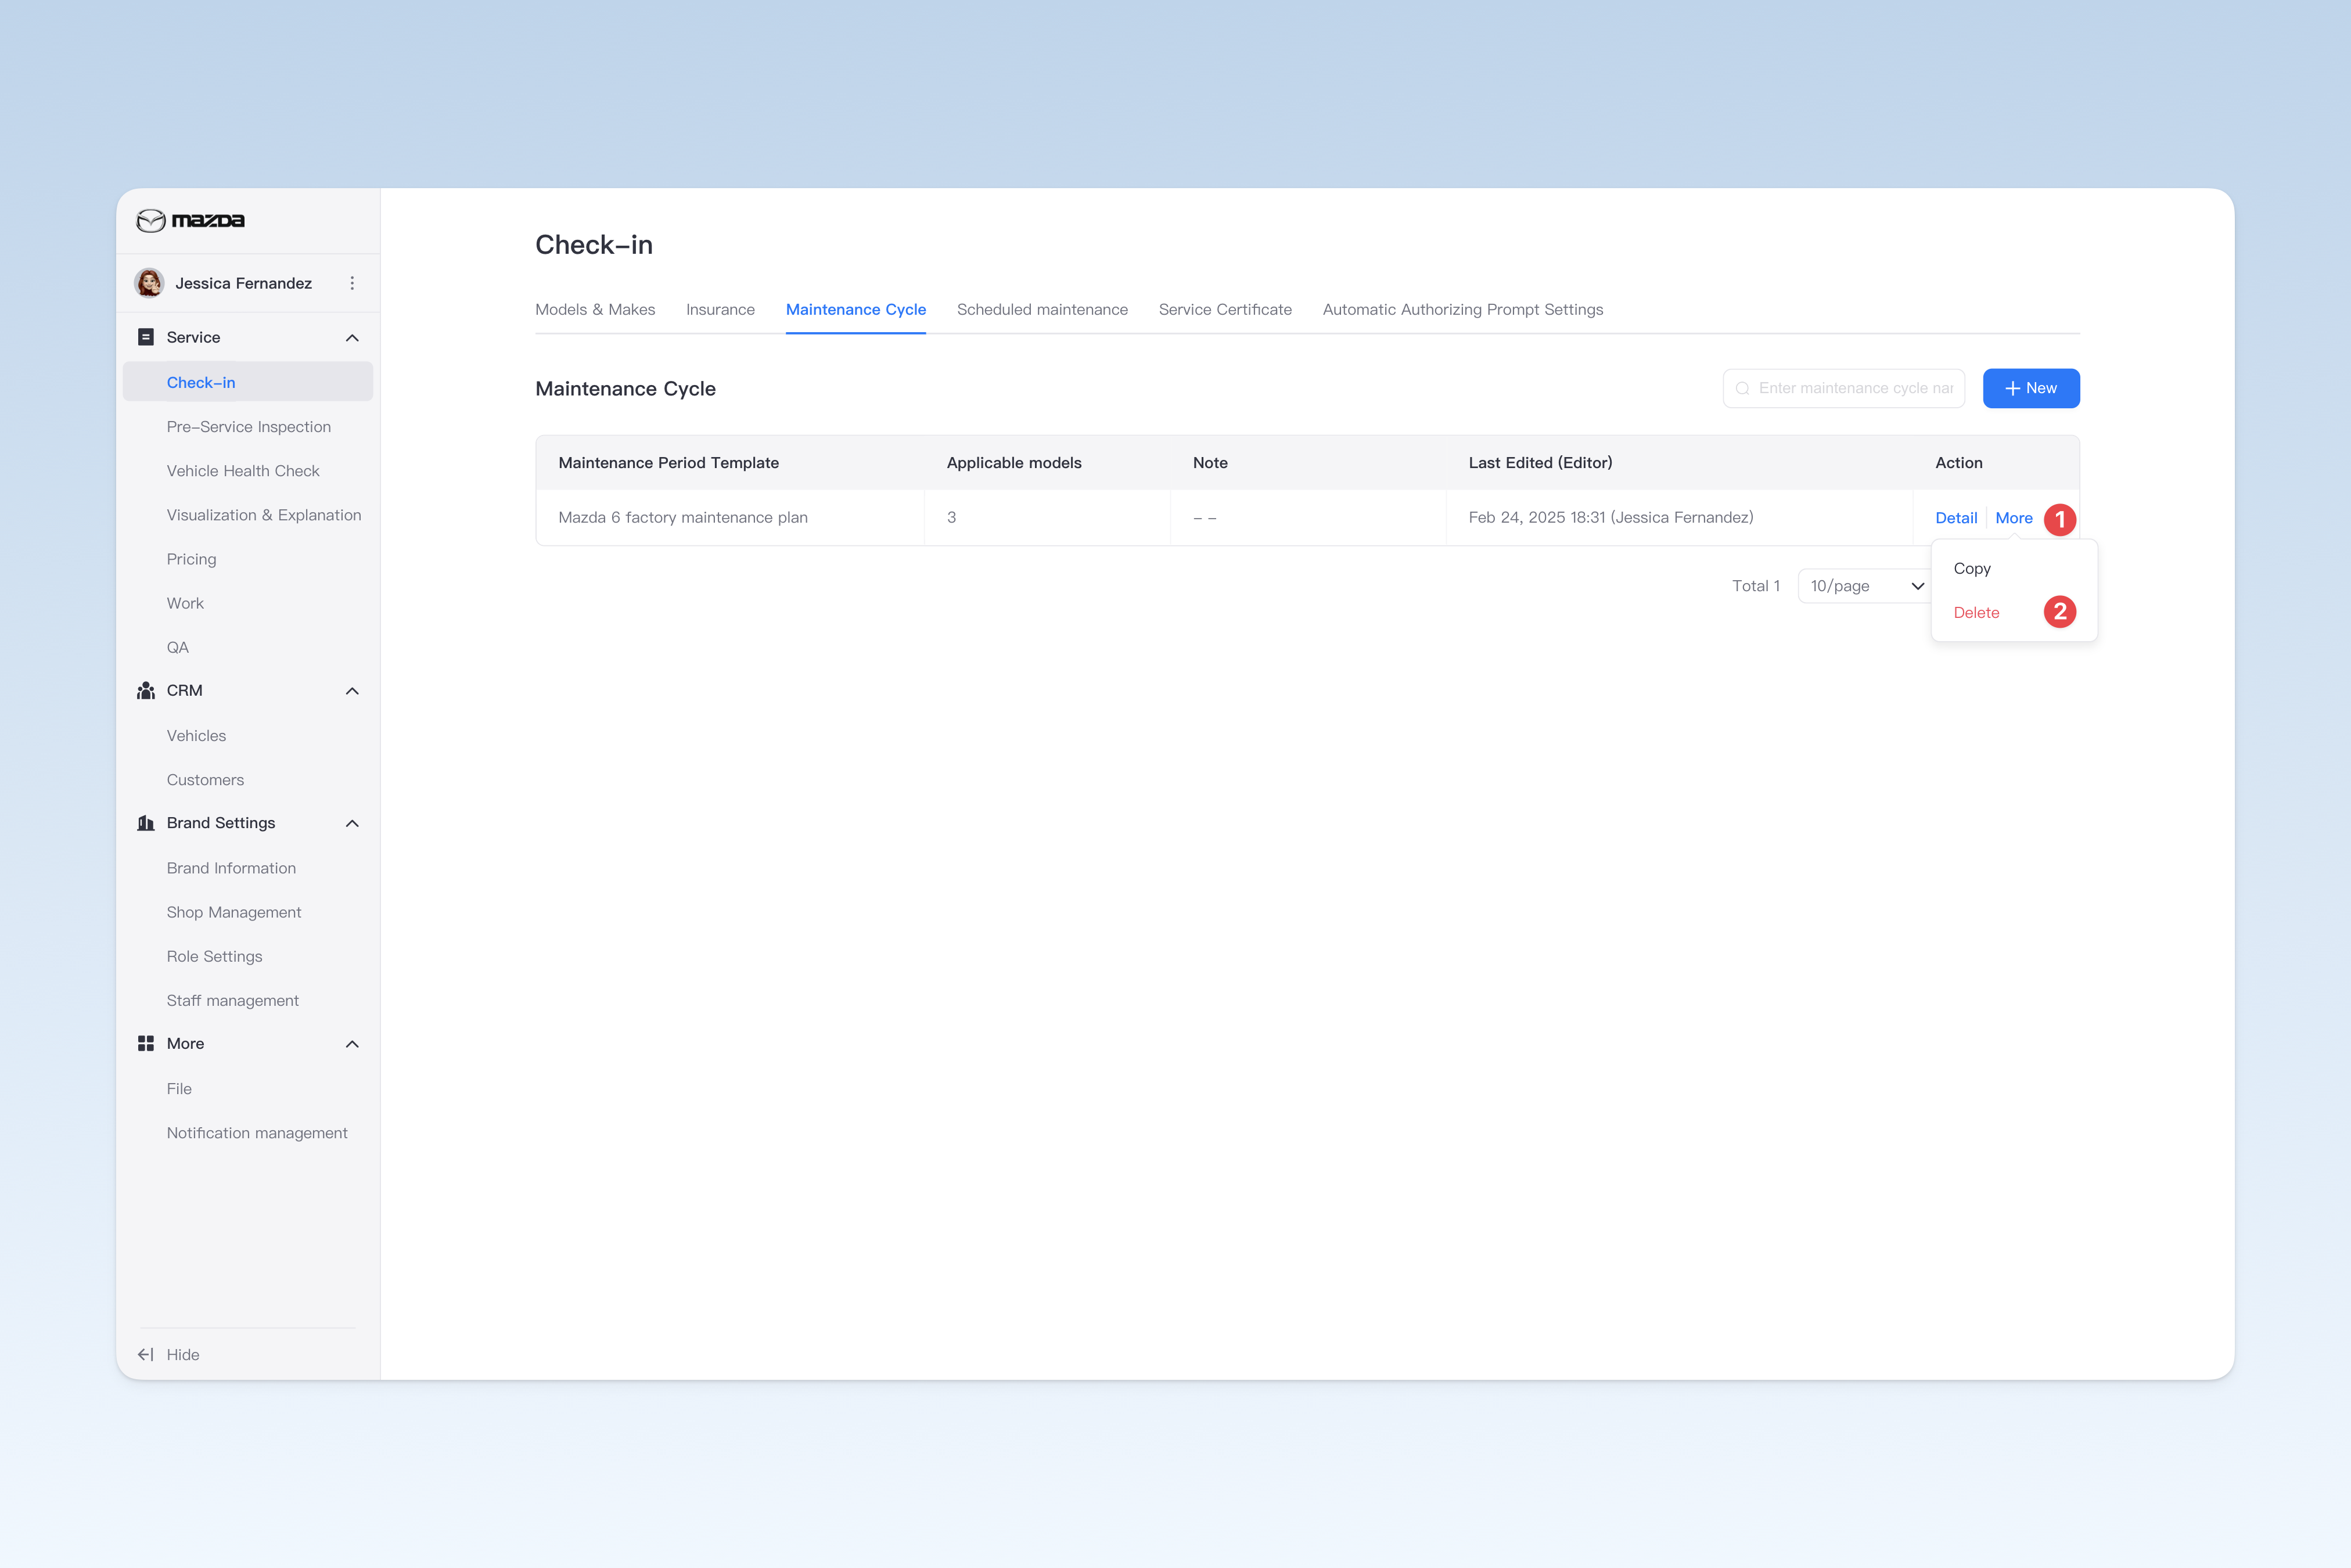
Task: Click the CRM people icon
Action: (x=146, y=691)
